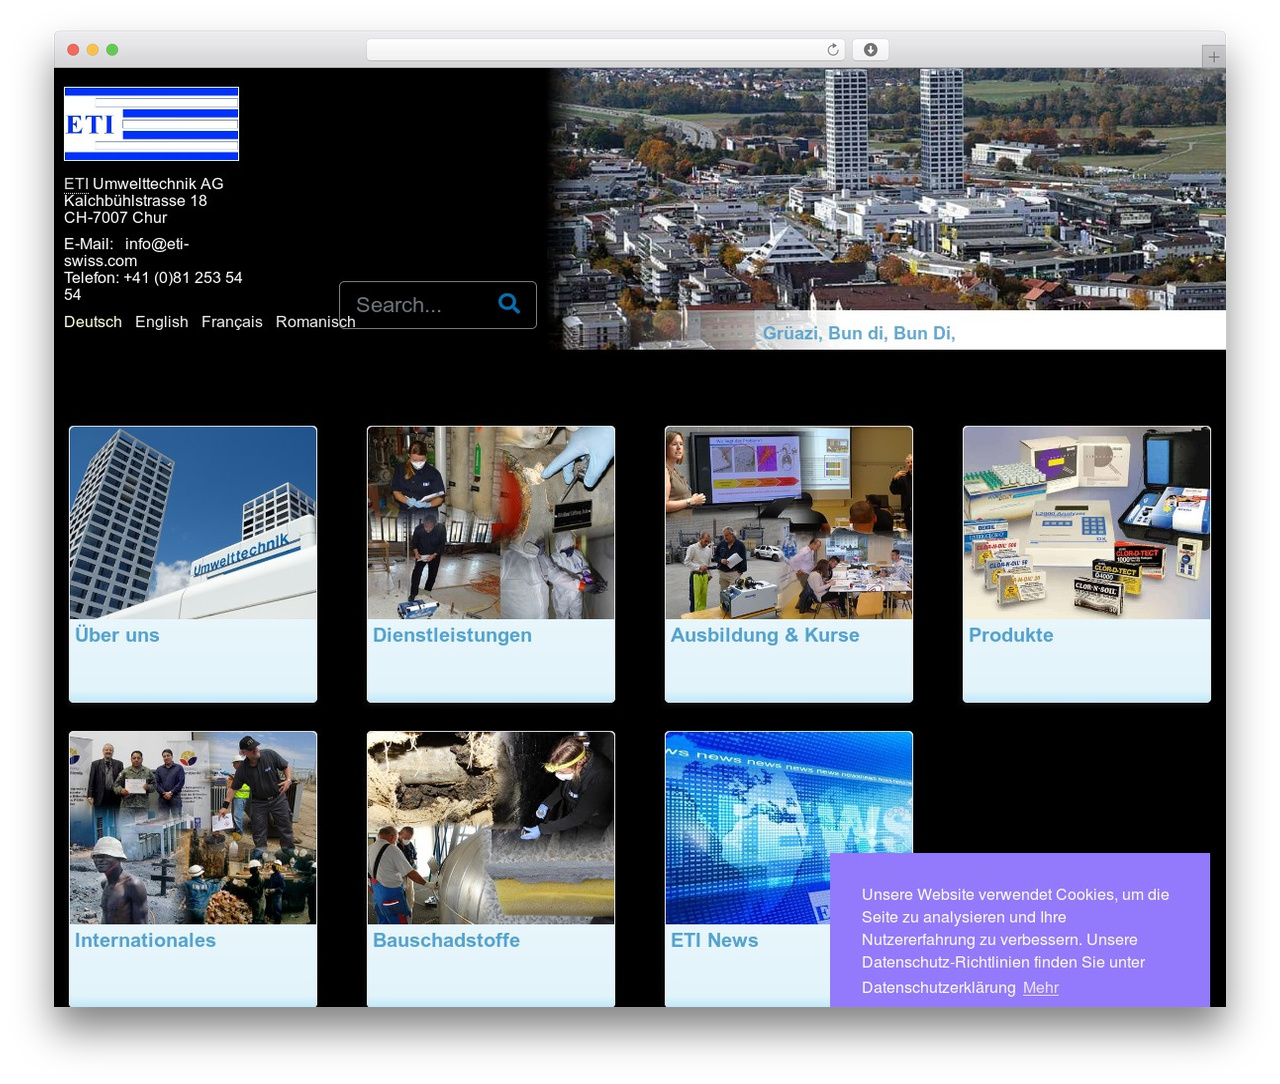Click the macOS green maximize window button
This screenshot has width=1280, height=1084.
tap(112, 50)
